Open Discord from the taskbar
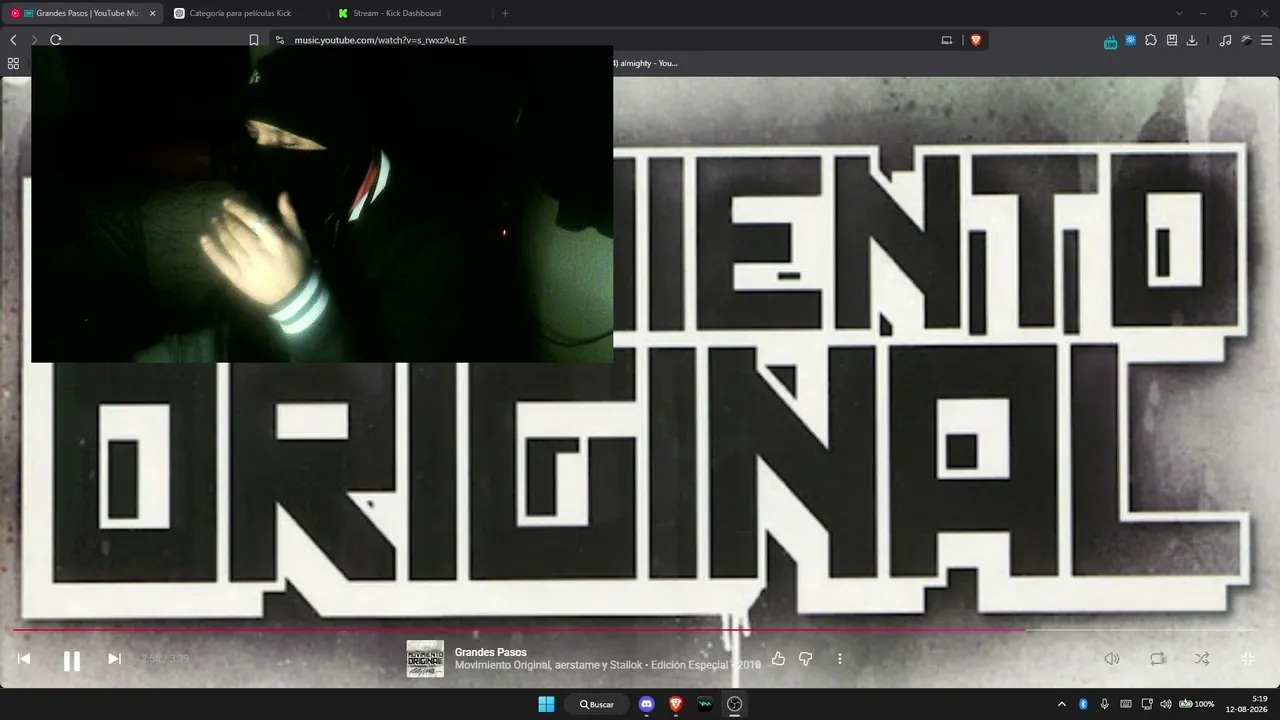1280x720 pixels. (x=646, y=704)
